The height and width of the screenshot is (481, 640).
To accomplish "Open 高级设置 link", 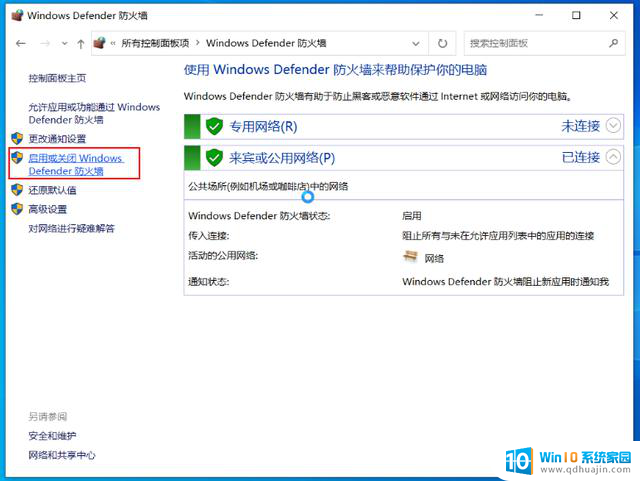I will (47, 209).
